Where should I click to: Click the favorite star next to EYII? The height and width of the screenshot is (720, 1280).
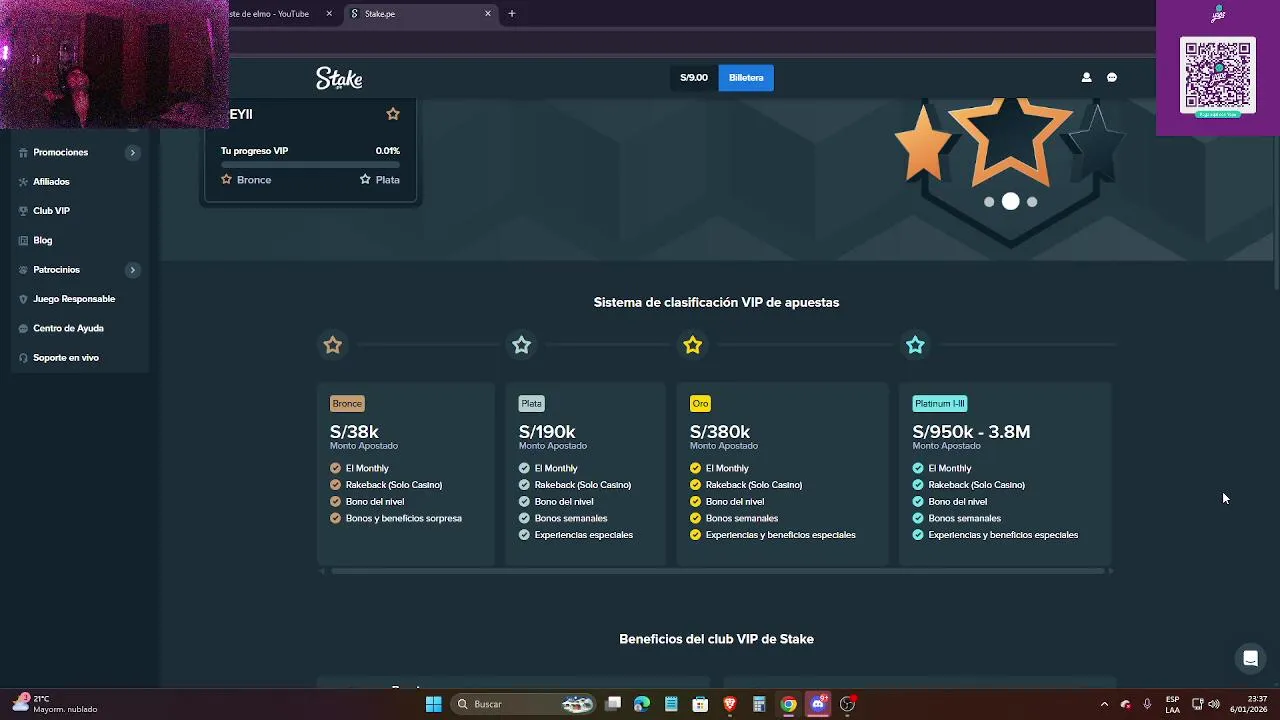[x=393, y=114]
